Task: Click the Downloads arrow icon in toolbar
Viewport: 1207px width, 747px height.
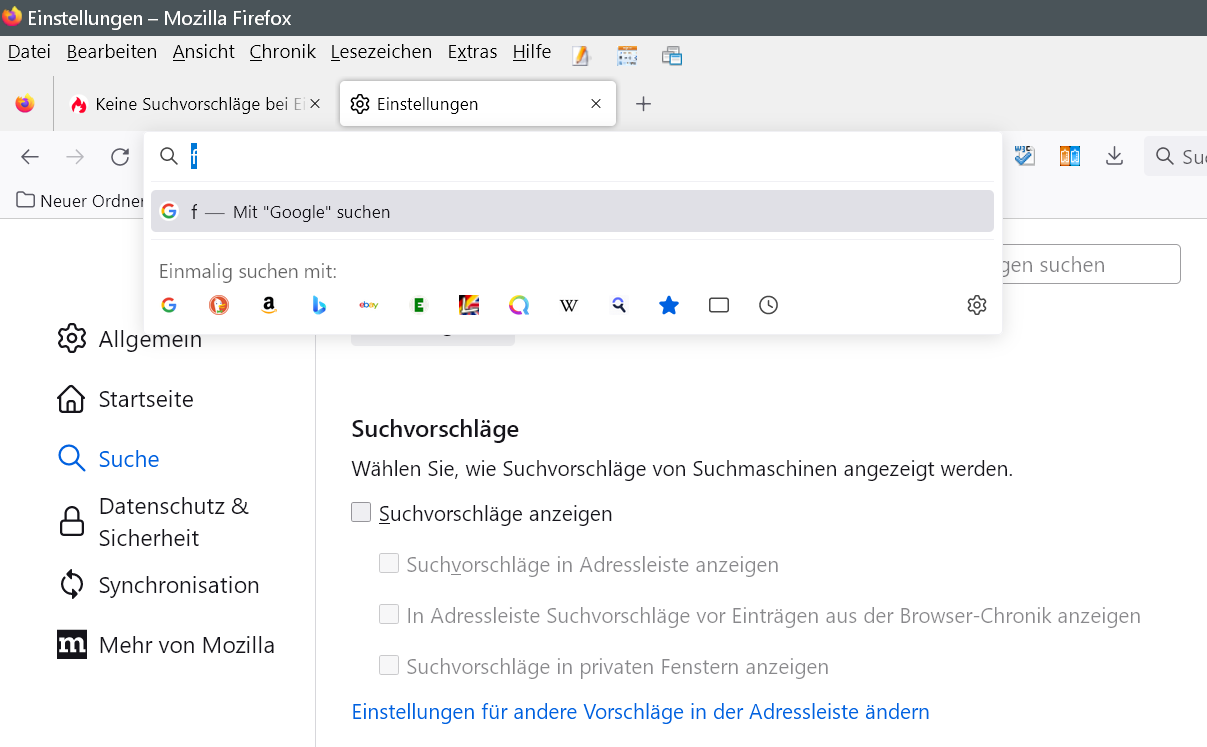Action: coord(1114,156)
